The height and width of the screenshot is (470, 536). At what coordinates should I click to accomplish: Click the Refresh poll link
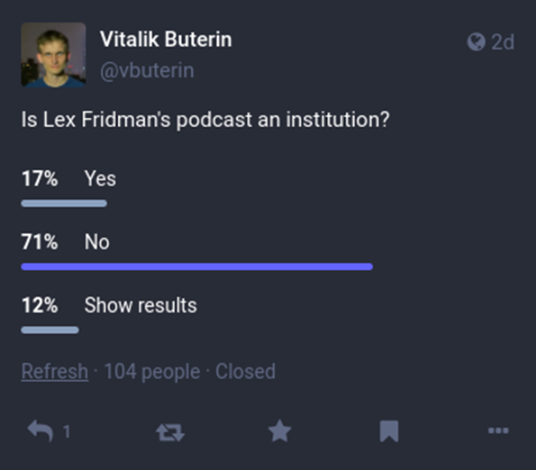coord(55,371)
